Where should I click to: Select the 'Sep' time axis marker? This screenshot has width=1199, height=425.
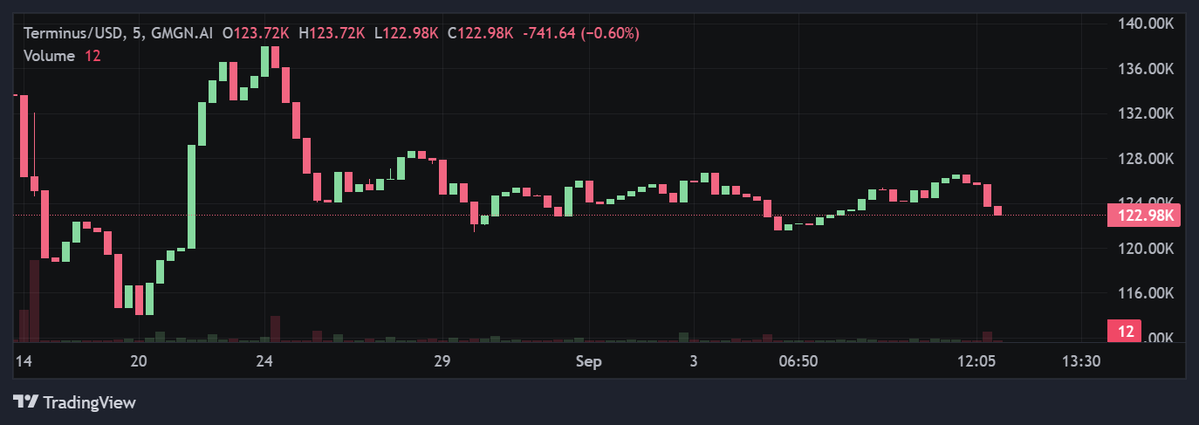coord(588,360)
